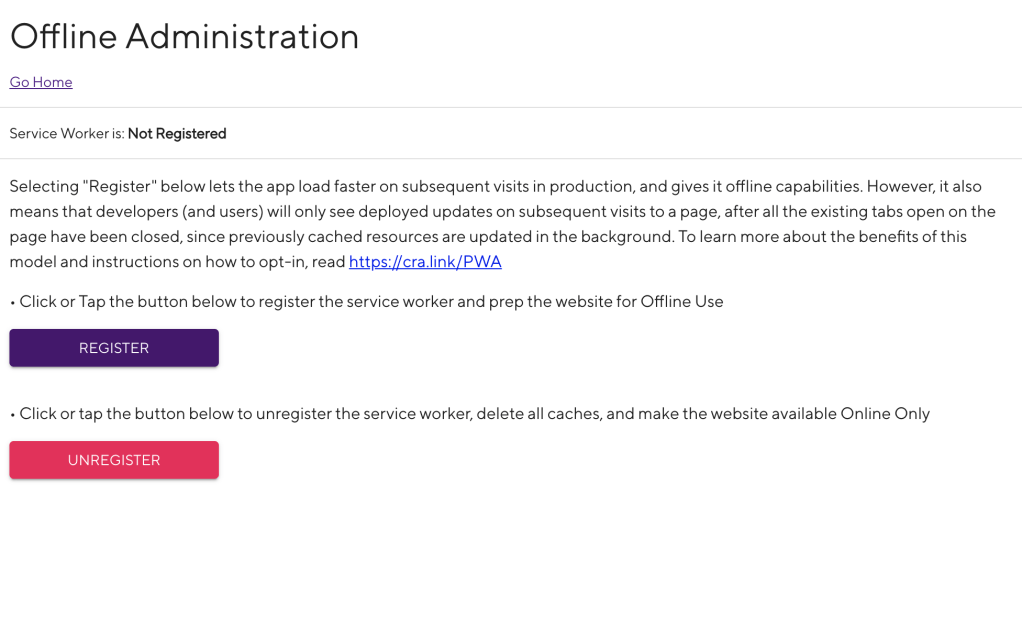Click the Offline Administration heading
The image size is (1022, 638).
184,36
